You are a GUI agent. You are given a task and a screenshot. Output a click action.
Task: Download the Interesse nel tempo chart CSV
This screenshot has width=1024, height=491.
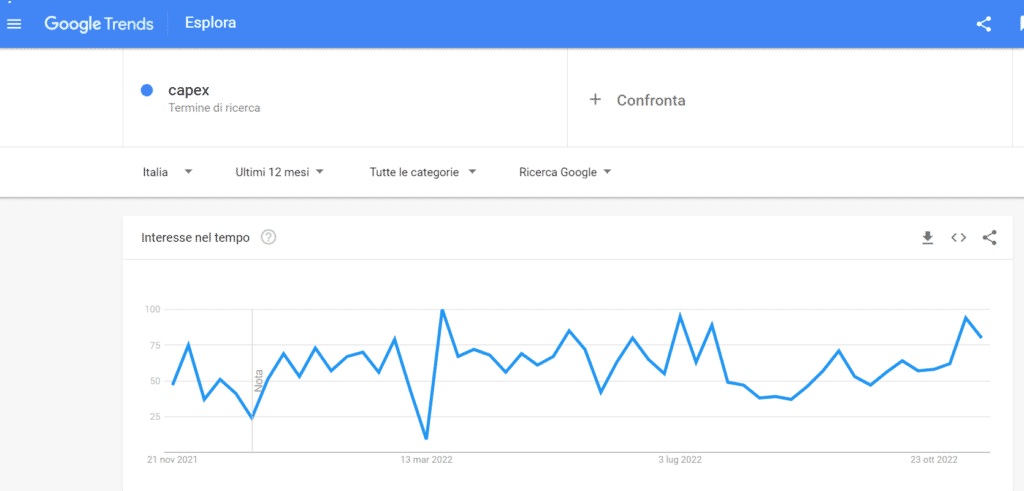927,238
